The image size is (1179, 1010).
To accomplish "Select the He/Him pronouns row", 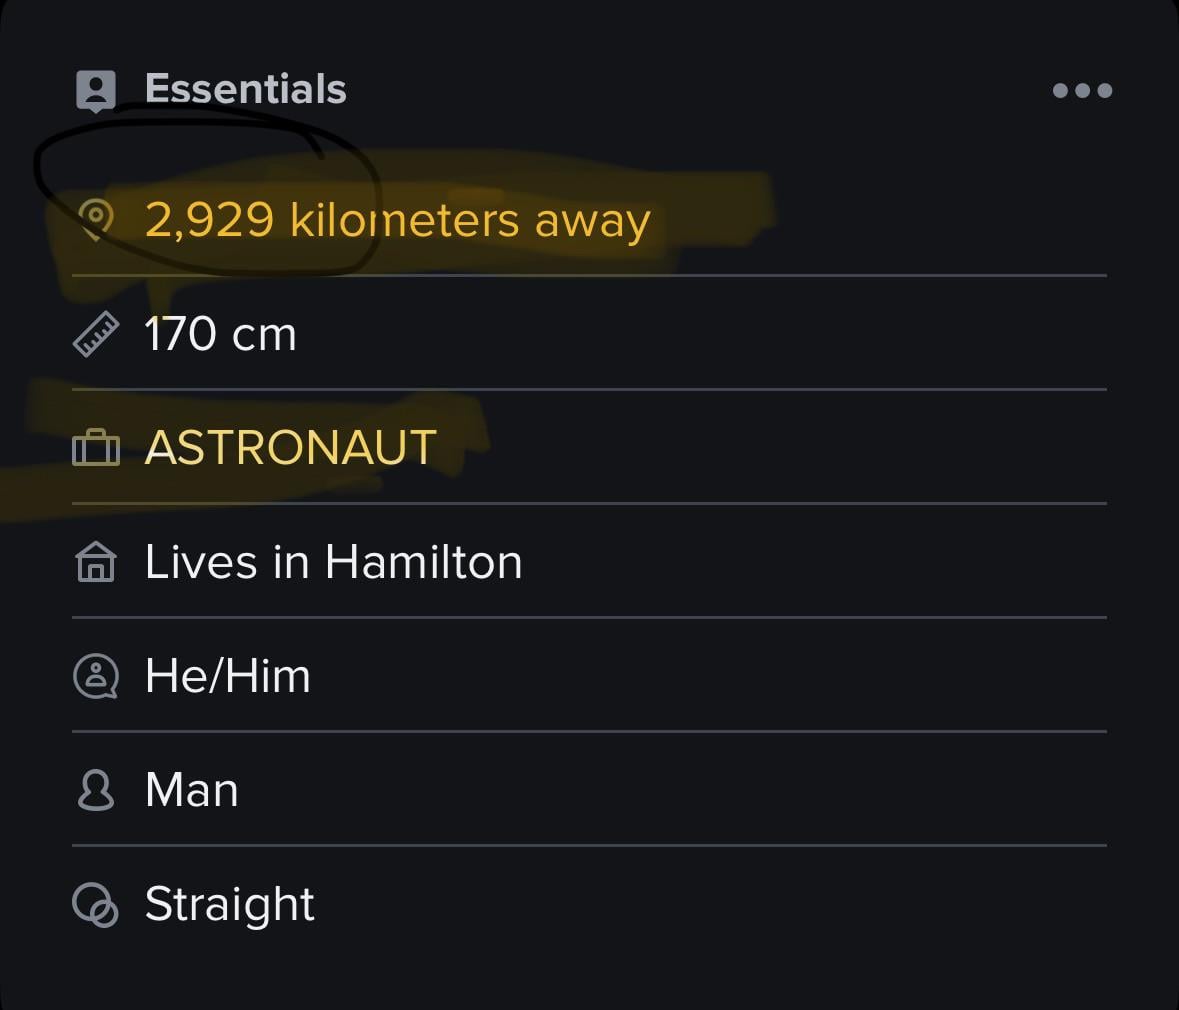I will 227,676.
